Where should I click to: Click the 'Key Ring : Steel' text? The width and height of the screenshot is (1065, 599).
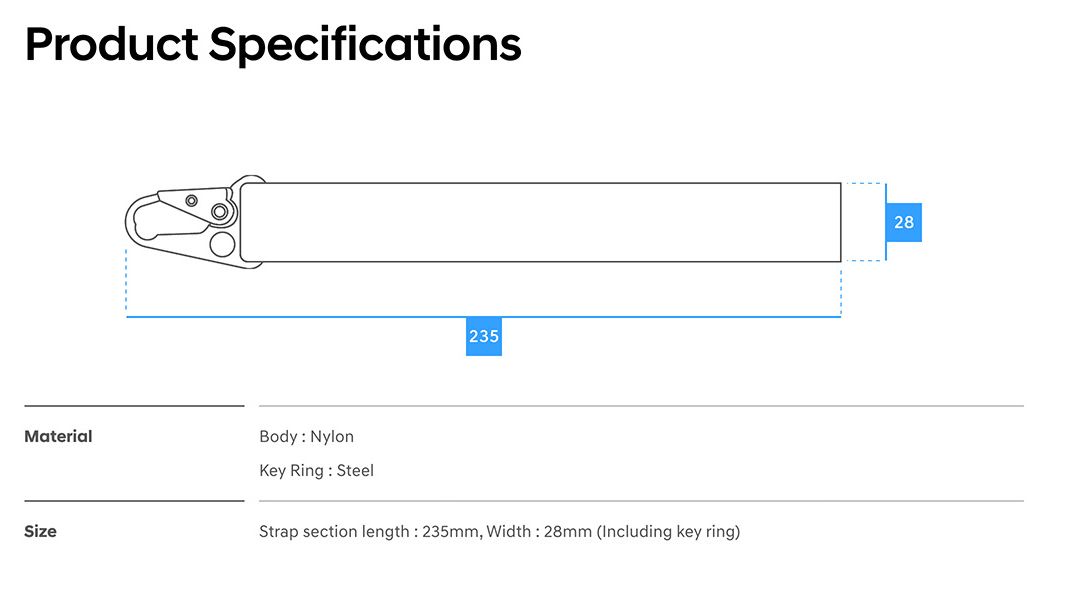pyautogui.click(x=316, y=470)
